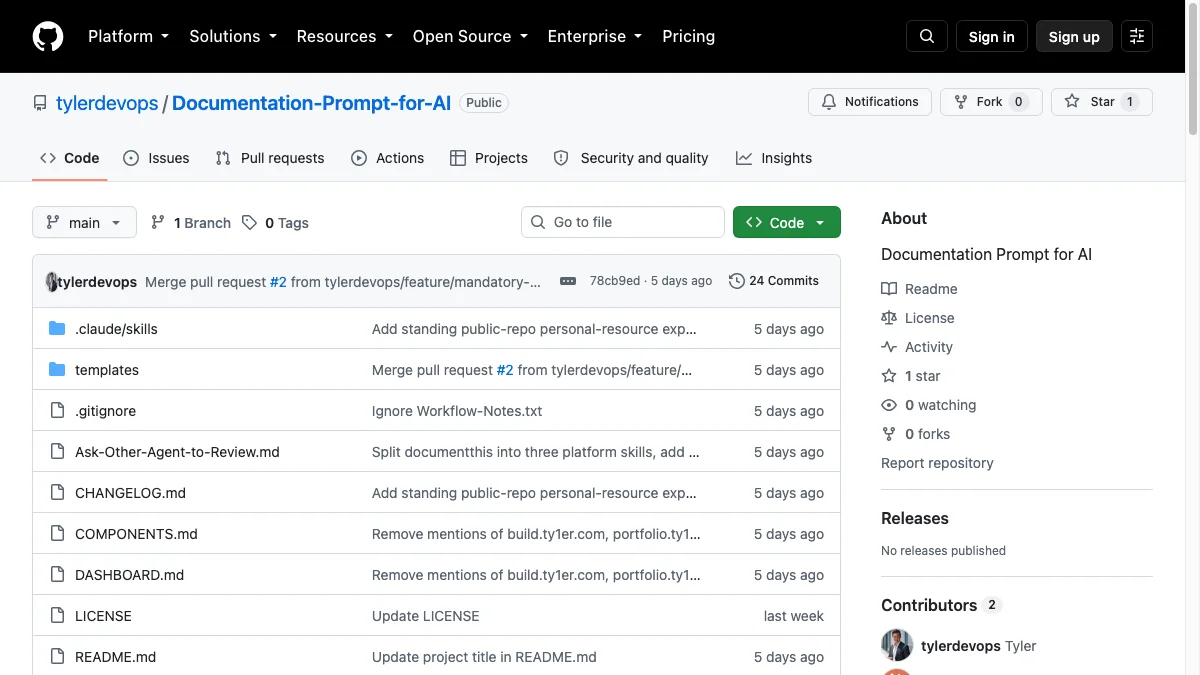
Task: Open 'Update LICENSE' commit message
Action: coord(426,616)
